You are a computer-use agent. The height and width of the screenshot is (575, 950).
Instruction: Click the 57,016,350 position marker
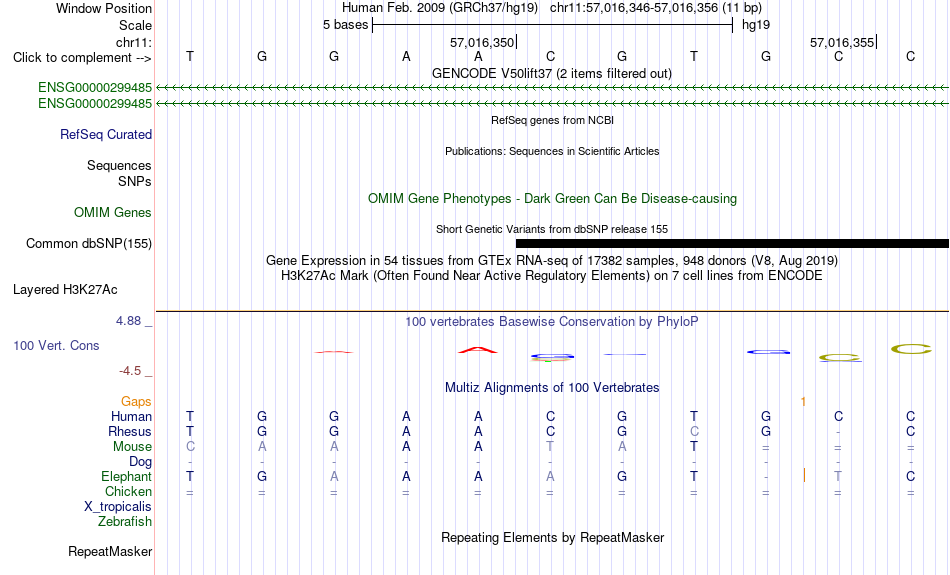pos(483,42)
